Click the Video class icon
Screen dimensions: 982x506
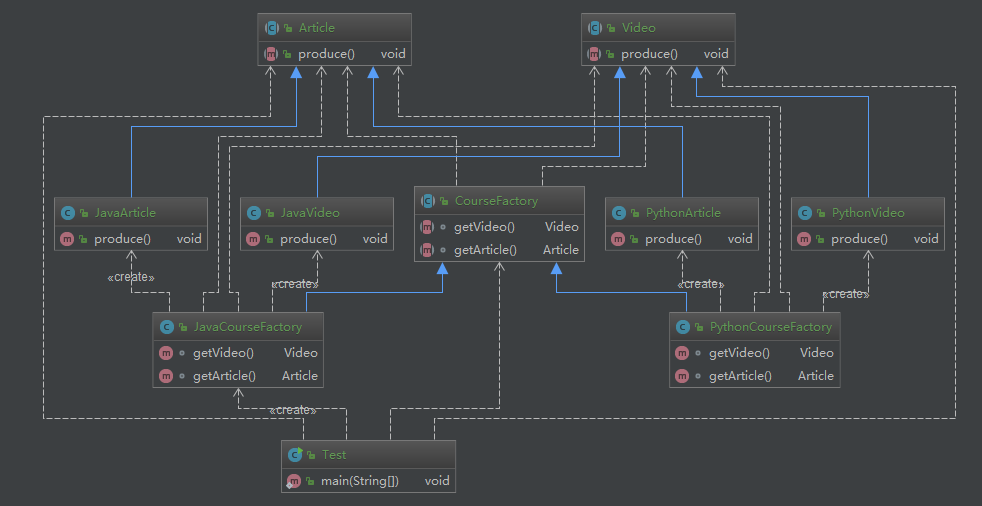[x=595, y=28]
